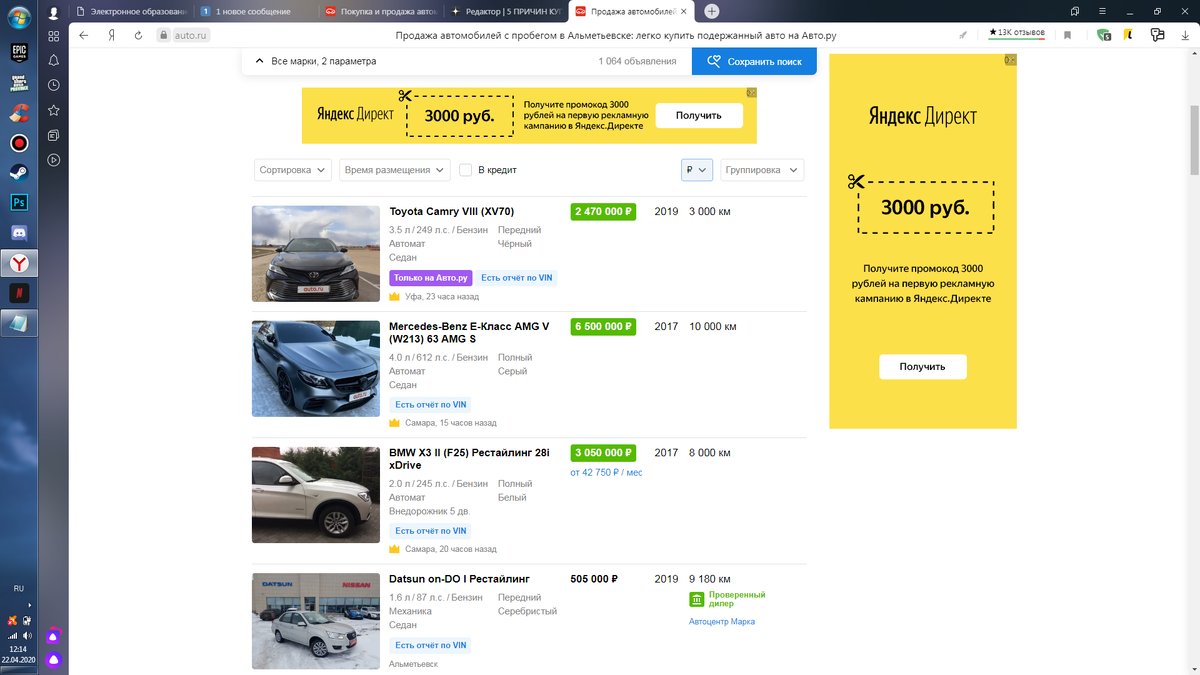Open the 'Группировка' dropdown
This screenshot has width=1200, height=675.
click(762, 170)
